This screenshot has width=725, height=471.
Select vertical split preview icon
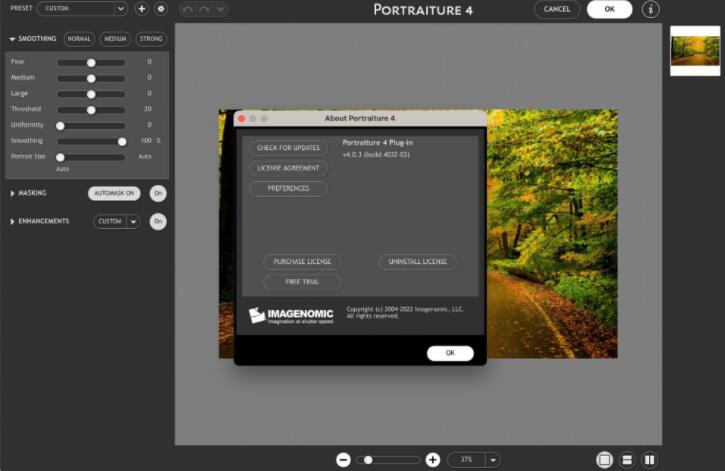click(x=650, y=459)
